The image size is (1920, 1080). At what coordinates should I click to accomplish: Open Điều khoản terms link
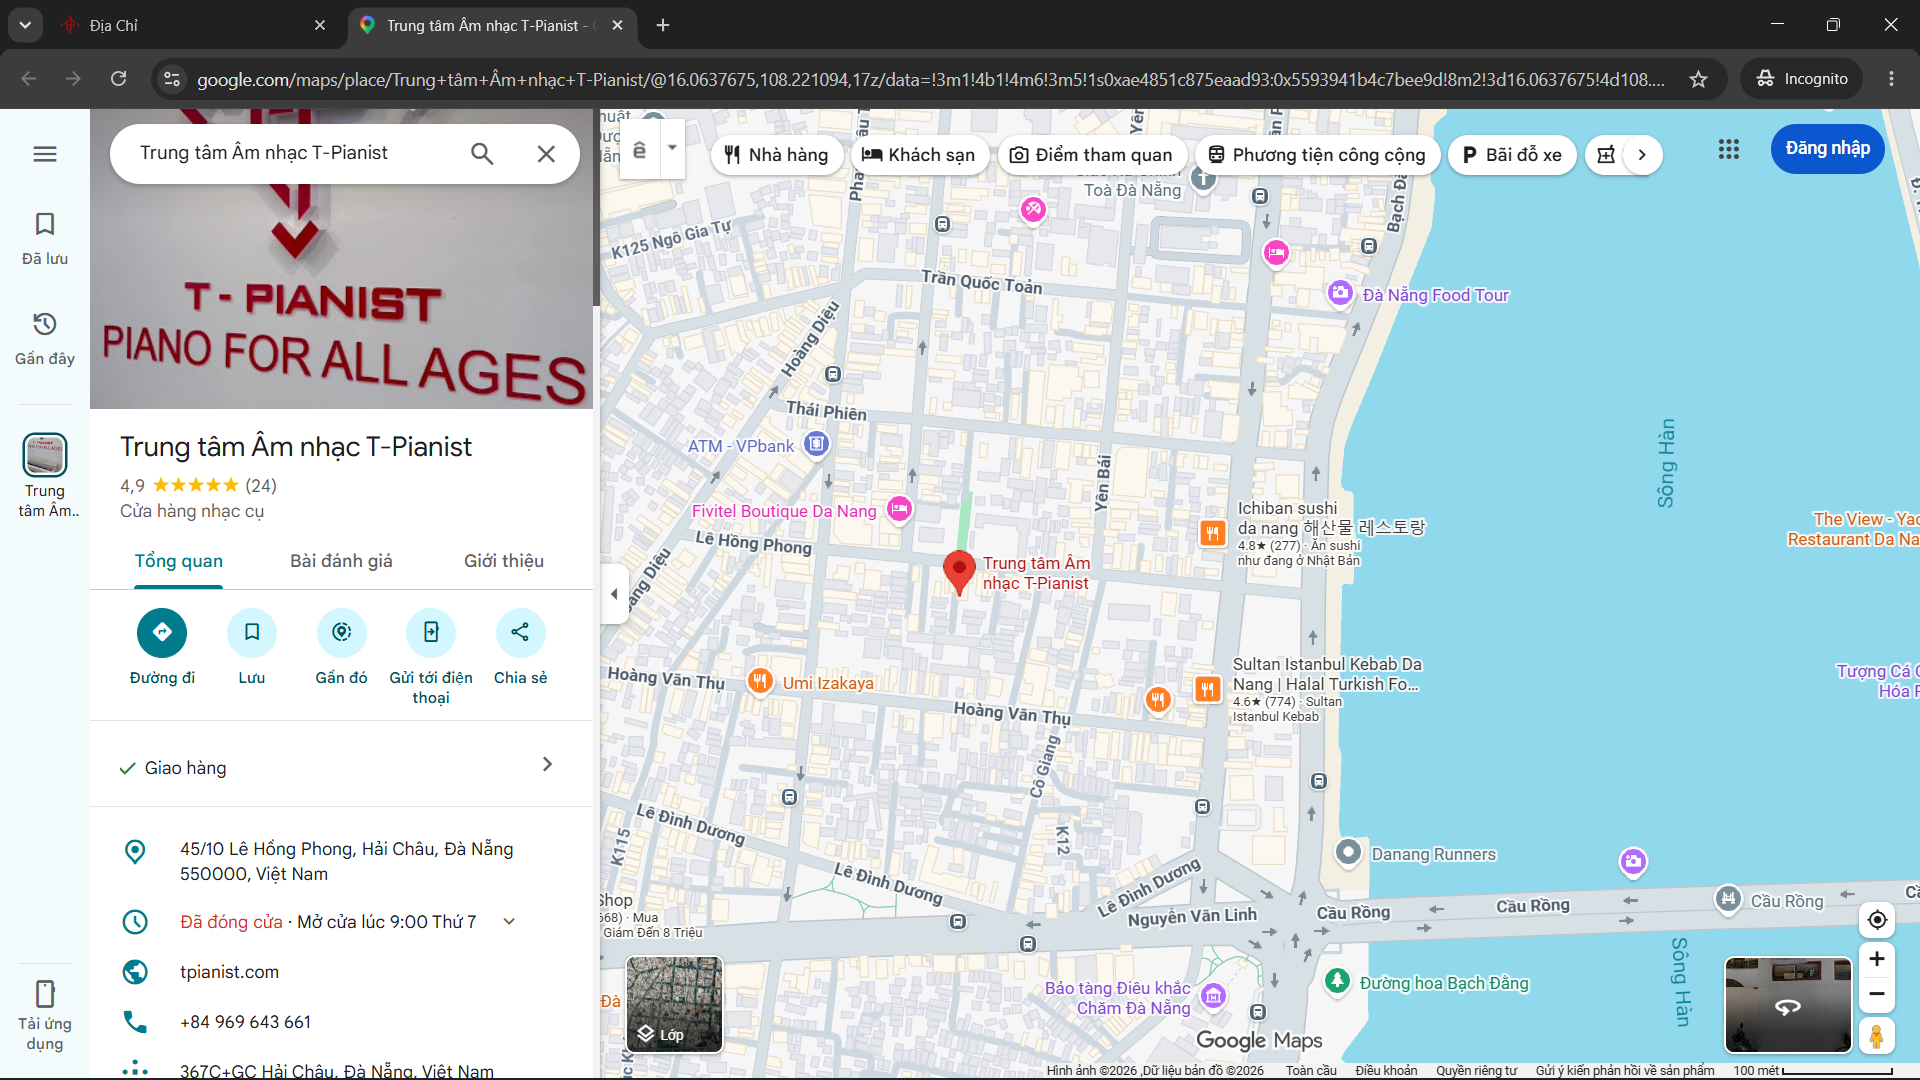click(x=1386, y=1071)
